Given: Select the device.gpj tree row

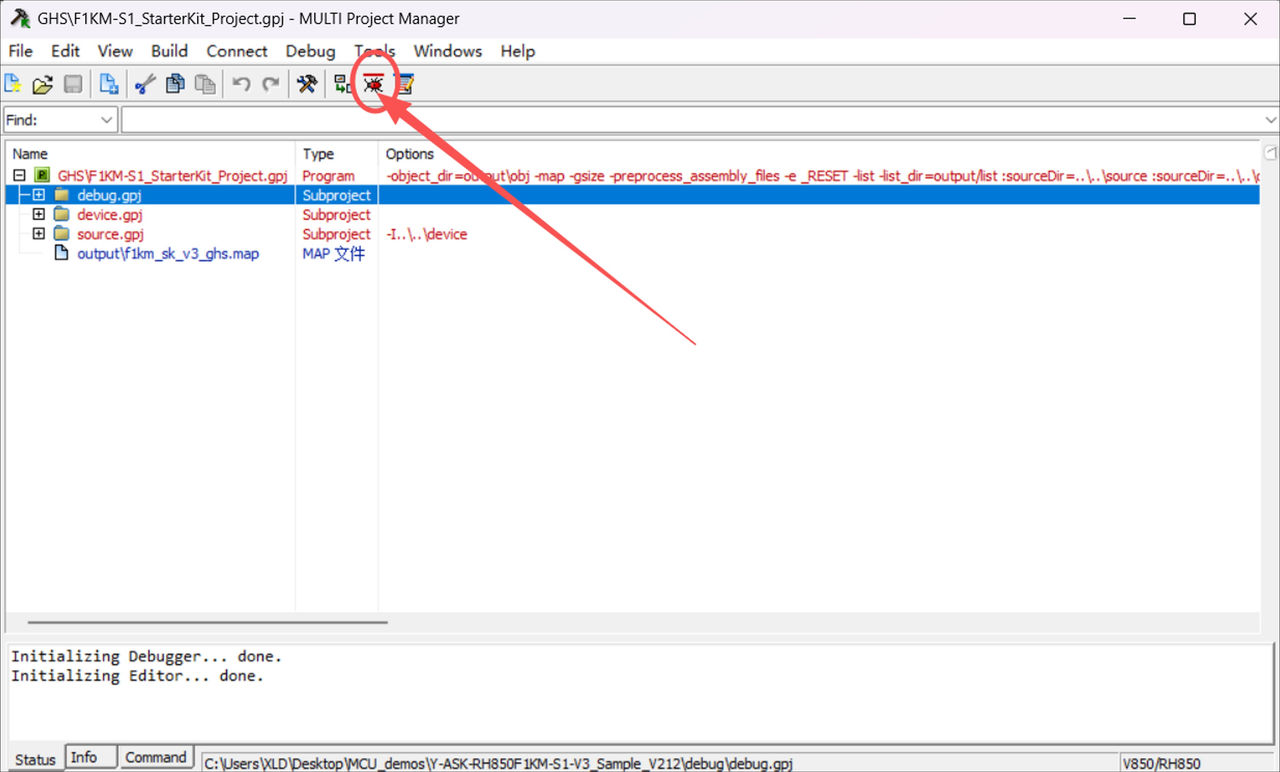Looking at the screenshot, I should point(632,214).
